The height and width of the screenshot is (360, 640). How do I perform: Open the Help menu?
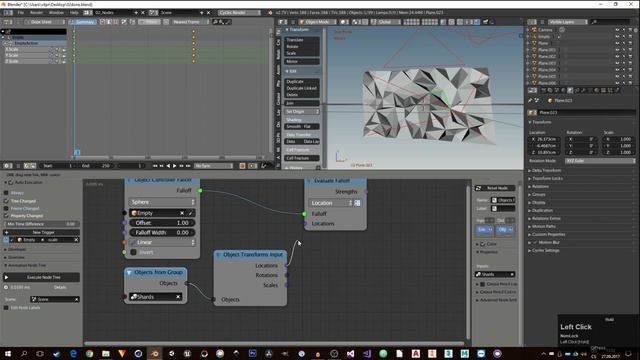pyautogui.click(x=74, y=13)
